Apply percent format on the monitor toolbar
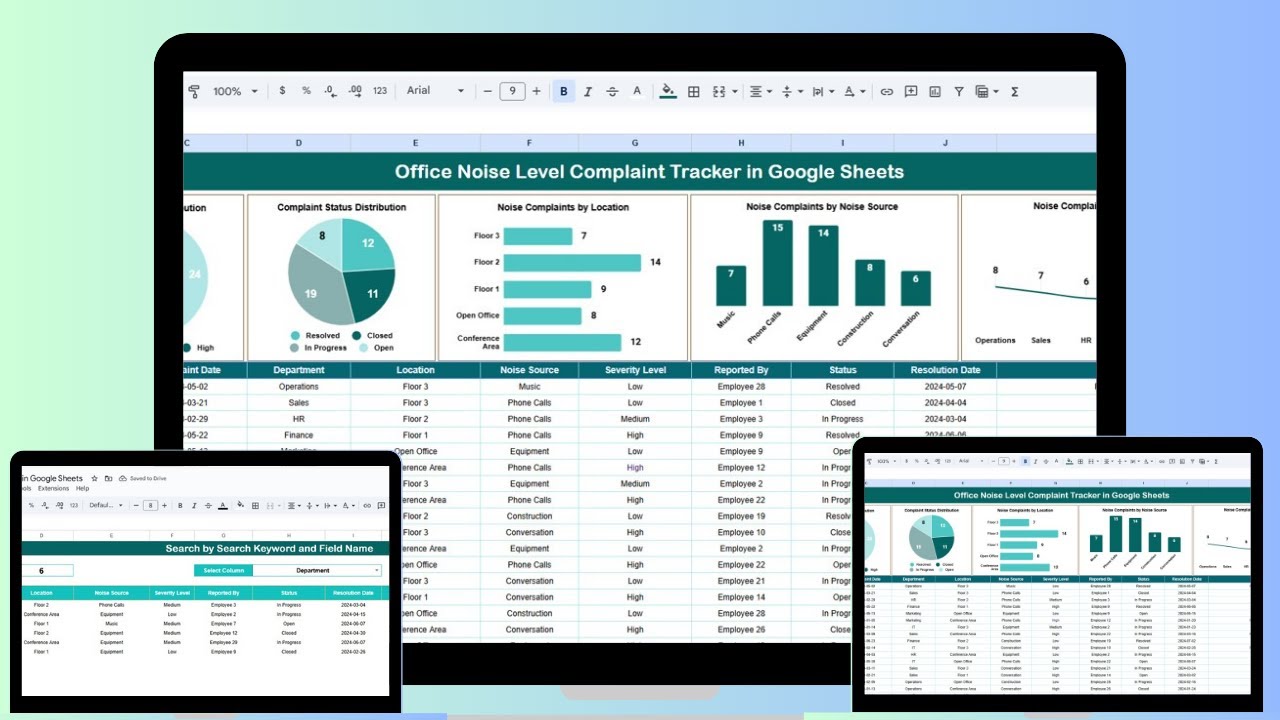The image size is (1280, 720). tap(306, 91)
